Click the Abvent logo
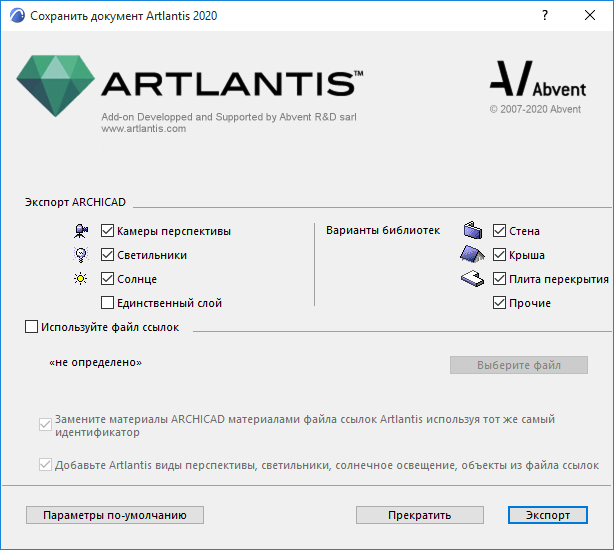 click(x=538, y=79)
